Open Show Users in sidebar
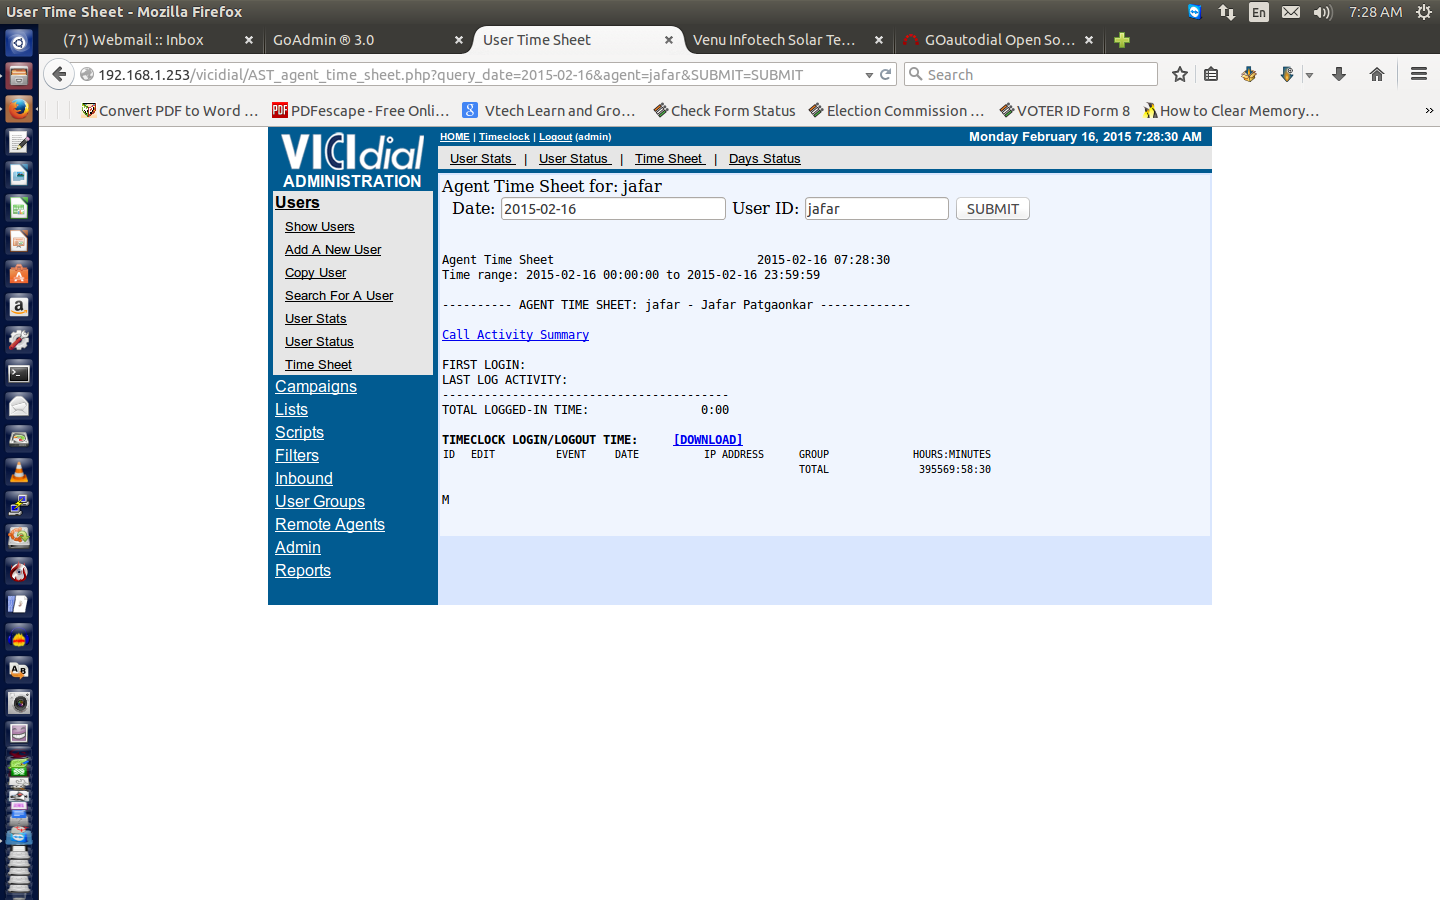This screenshot has width=1440, height=900. pyautogui.click(x=319, y=227)
